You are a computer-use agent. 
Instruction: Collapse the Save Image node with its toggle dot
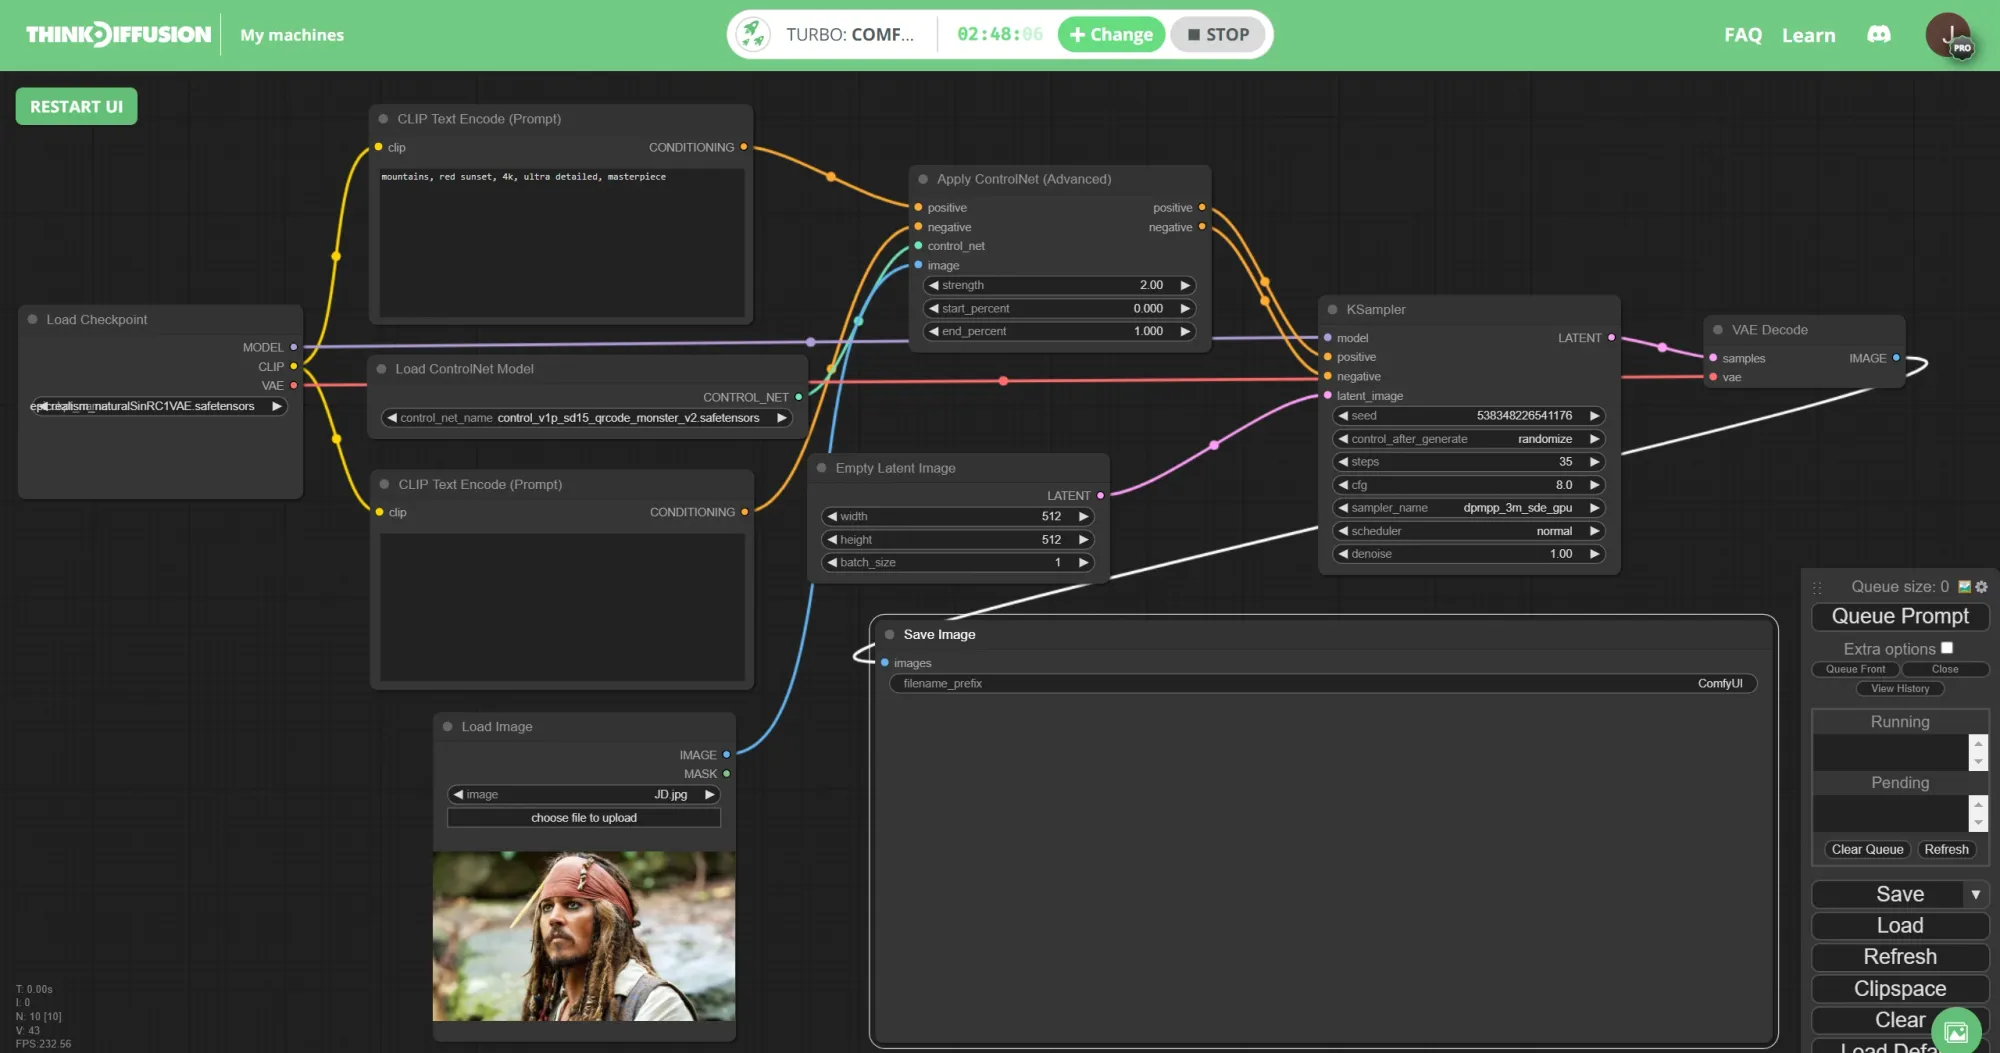(x=888, y=634)
